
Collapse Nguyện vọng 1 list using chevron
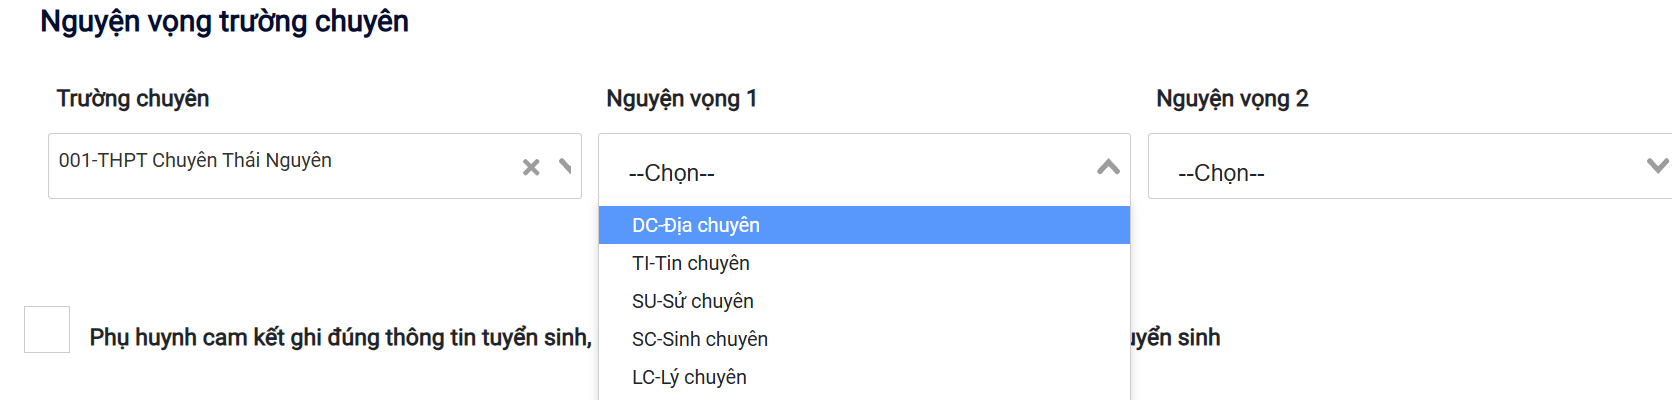[x=1108, y=167]
